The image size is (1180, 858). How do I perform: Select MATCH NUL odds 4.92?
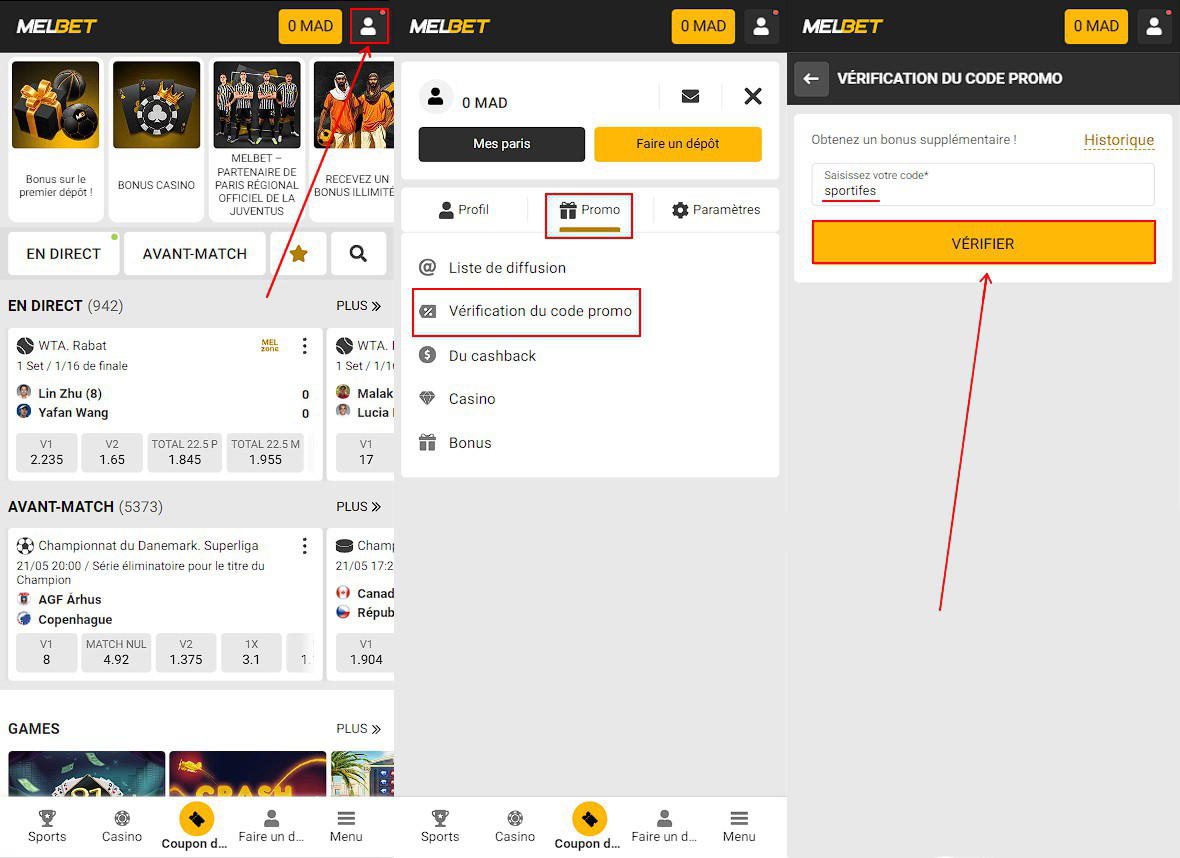point(116,653)
